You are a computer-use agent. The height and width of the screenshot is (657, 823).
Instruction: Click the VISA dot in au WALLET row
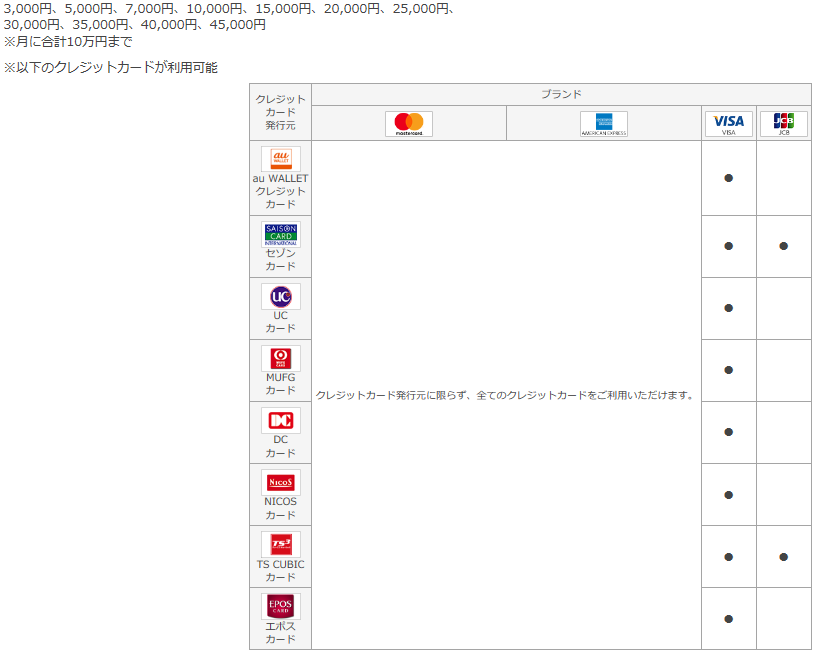(x=729, y=178)
